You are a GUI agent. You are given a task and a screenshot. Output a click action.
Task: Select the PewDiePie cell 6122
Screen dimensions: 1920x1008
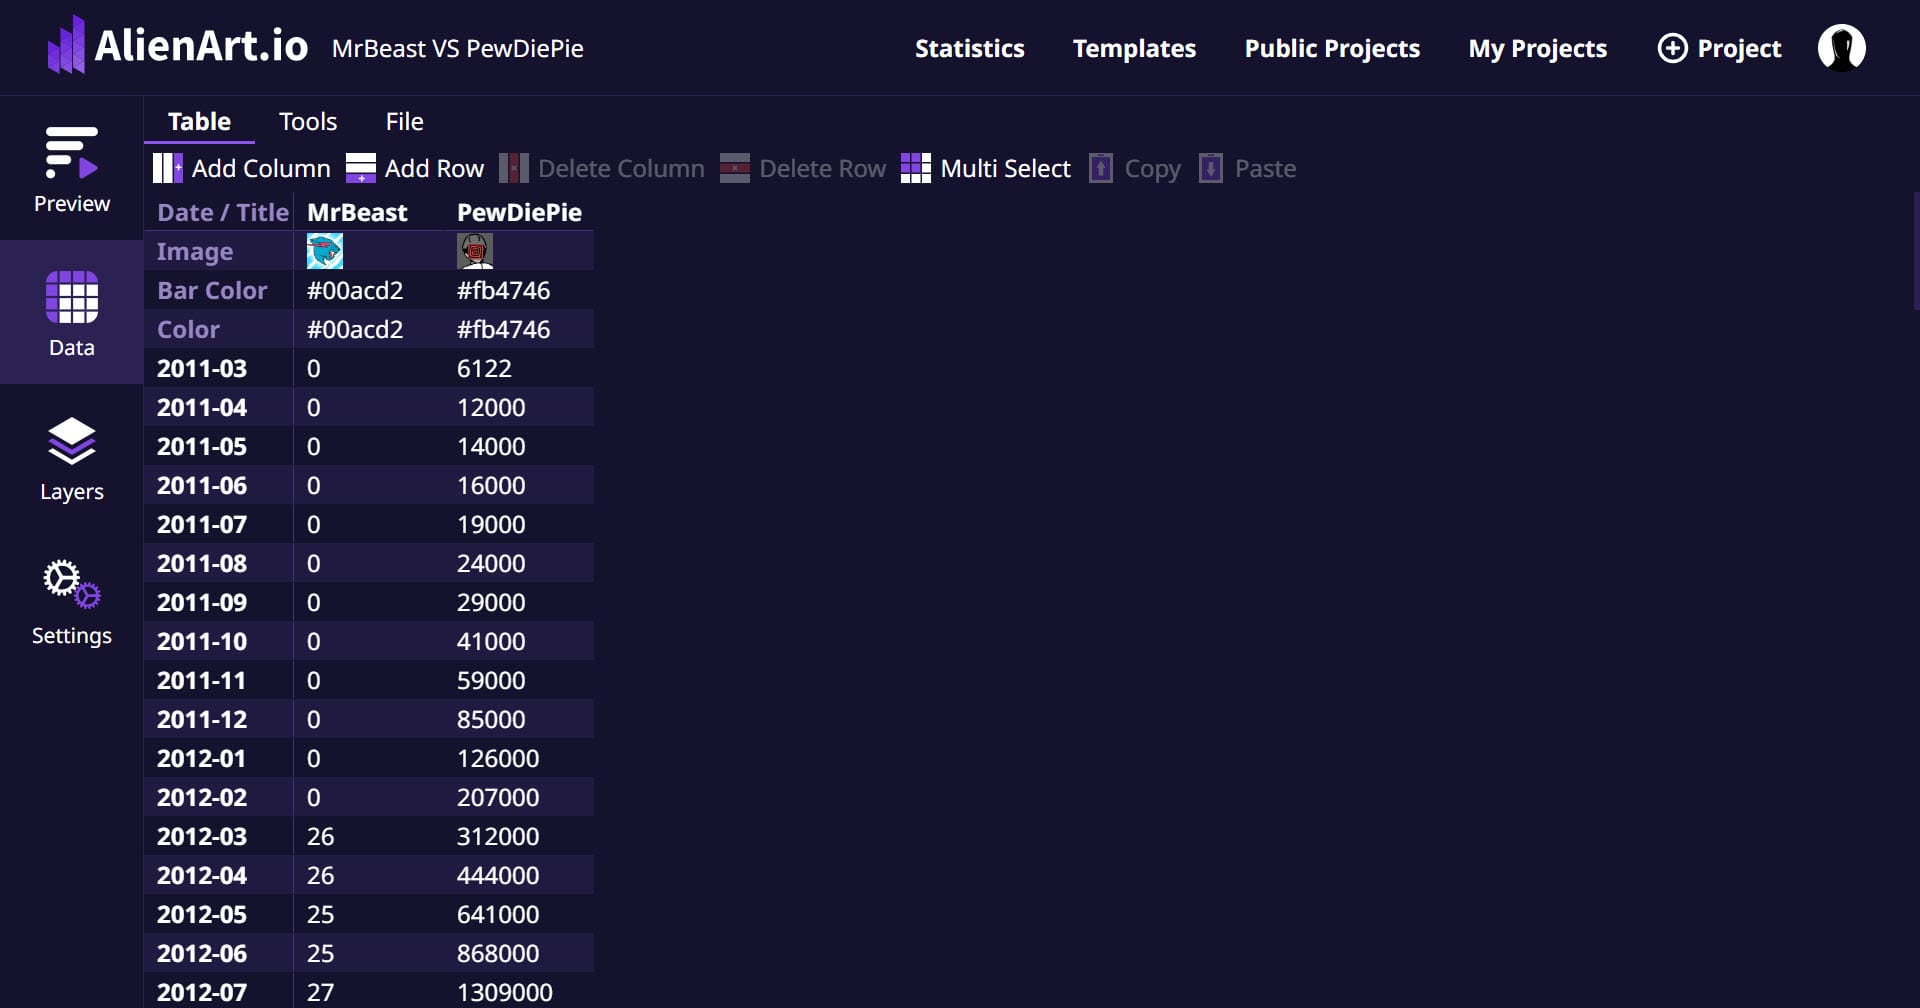pyautogui.click(x=518, y=368)
